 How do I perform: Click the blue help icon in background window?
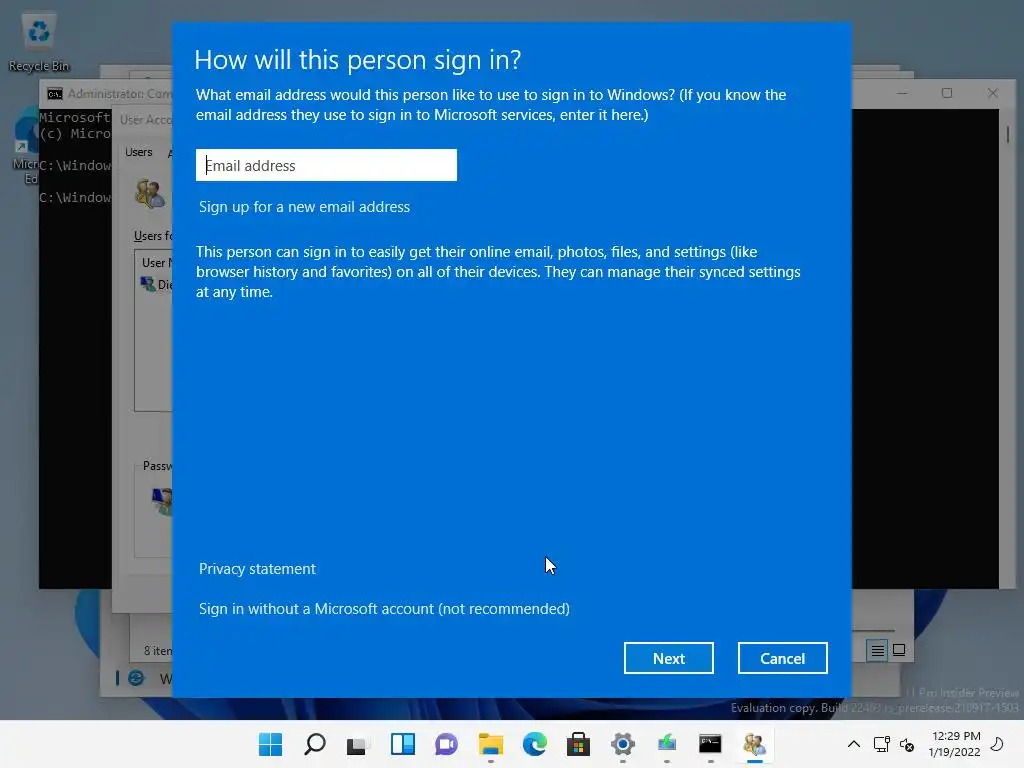point(136,678)
